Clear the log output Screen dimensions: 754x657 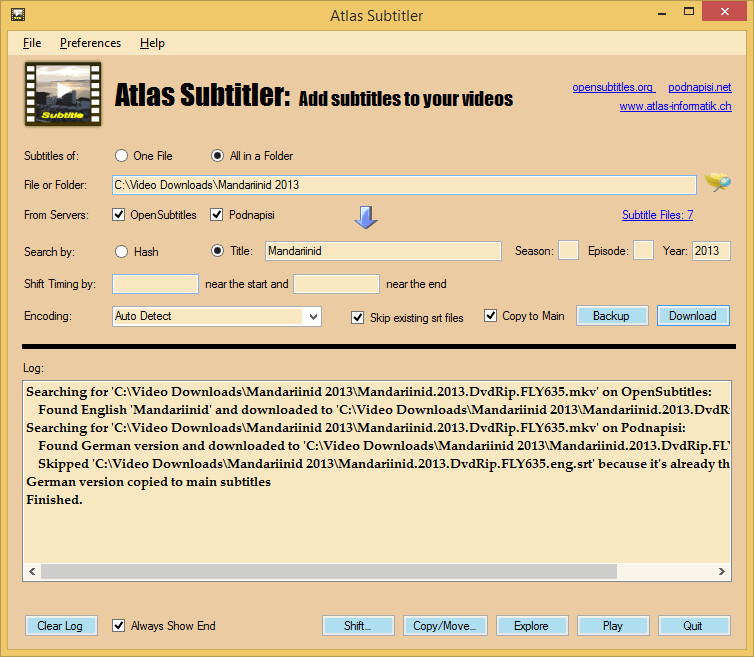point(61,625)
